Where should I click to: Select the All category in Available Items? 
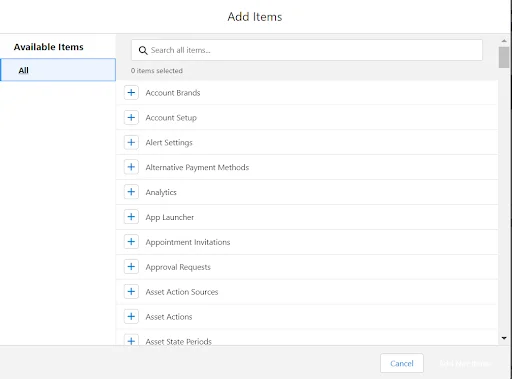(x=58, y=70)
